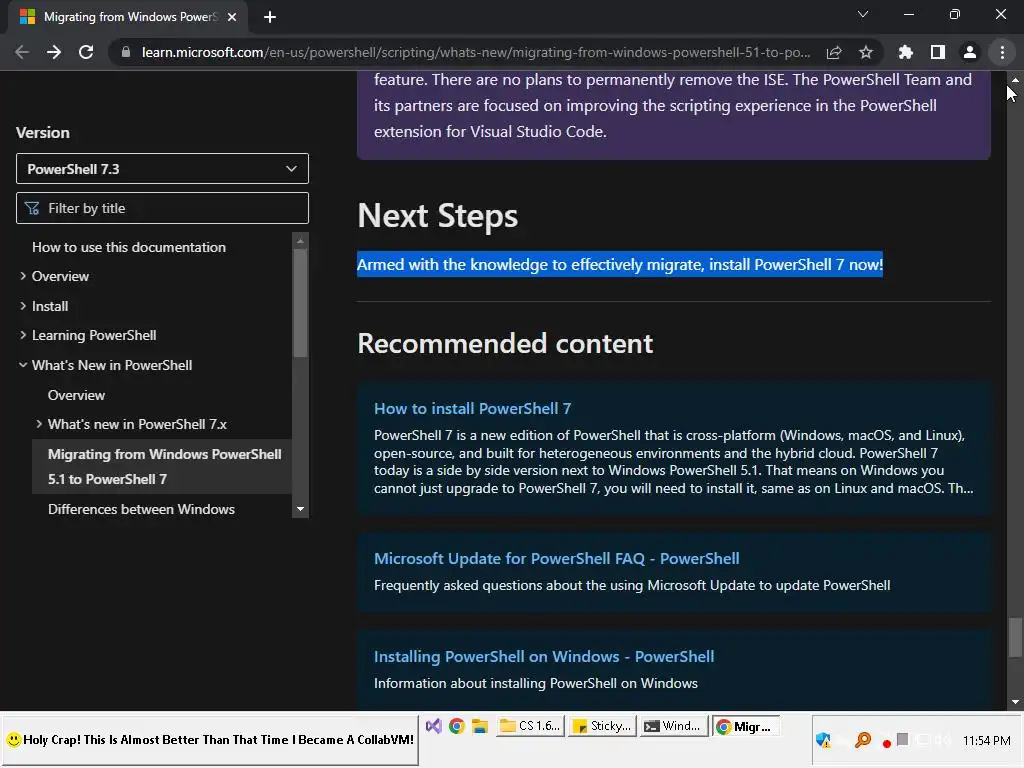Open the orange magnifier tray icon

click(863, 740)
